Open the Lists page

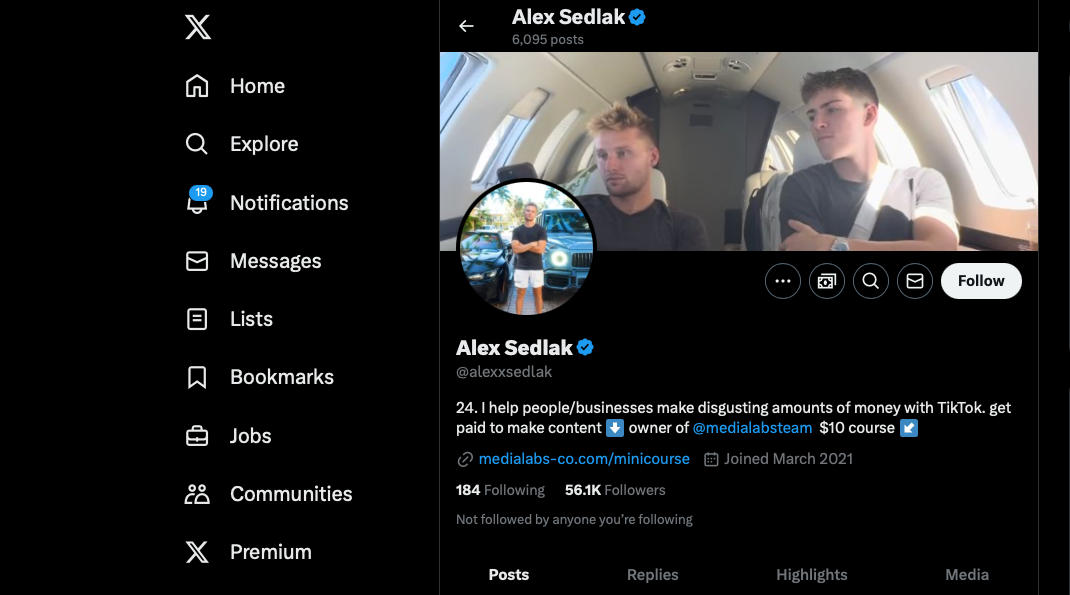[252, 319]
